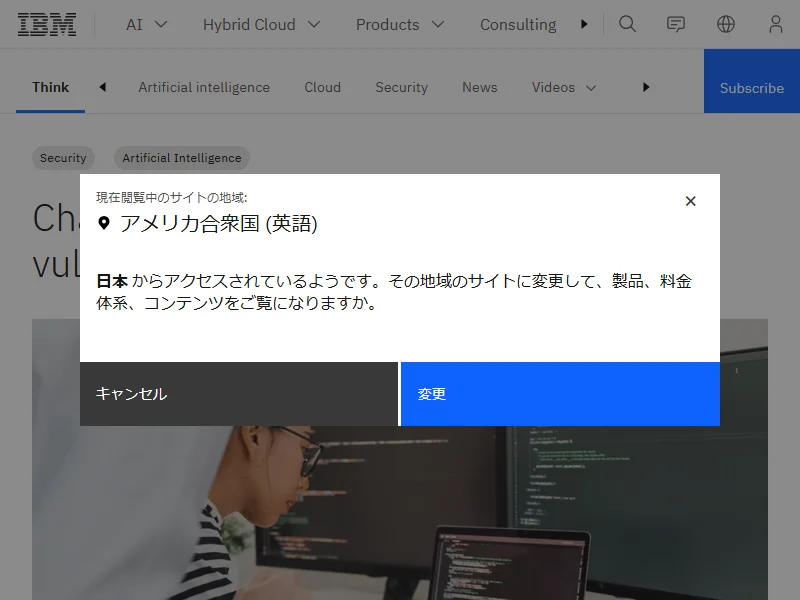
Task: Expand the AI dropdown menu
Action: tap(146, 24)
